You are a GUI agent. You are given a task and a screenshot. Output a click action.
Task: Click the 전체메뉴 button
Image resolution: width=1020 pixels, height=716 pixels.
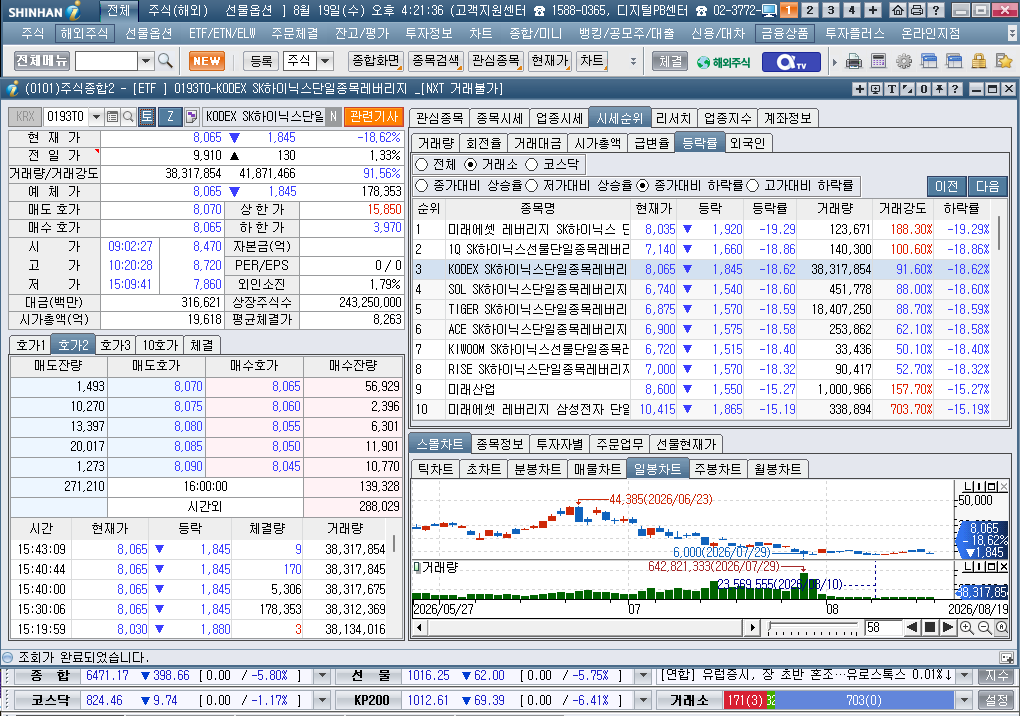click(42, 61)
